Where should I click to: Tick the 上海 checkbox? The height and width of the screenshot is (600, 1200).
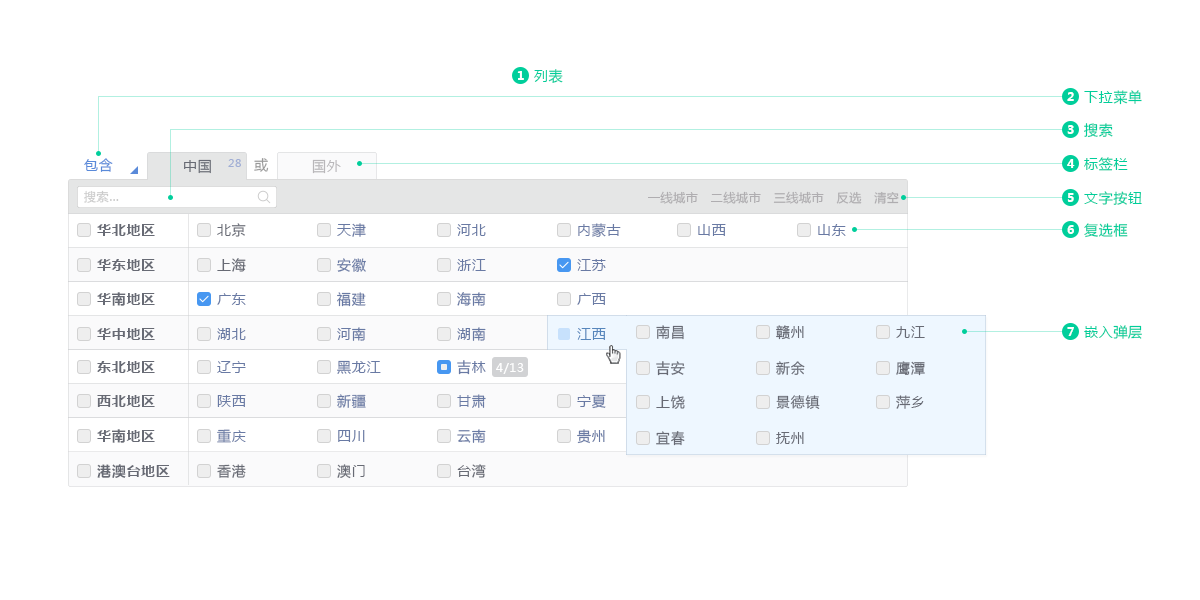point(204,265)
